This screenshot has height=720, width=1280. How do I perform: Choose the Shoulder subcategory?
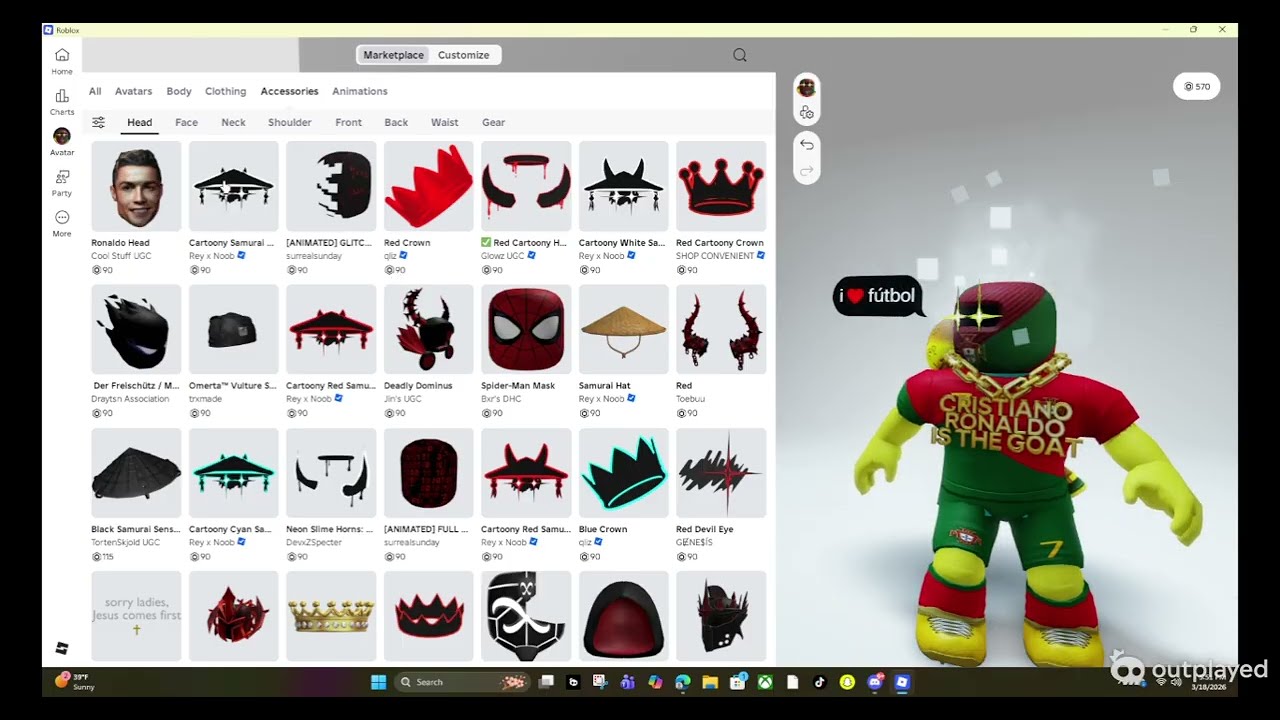290,122
